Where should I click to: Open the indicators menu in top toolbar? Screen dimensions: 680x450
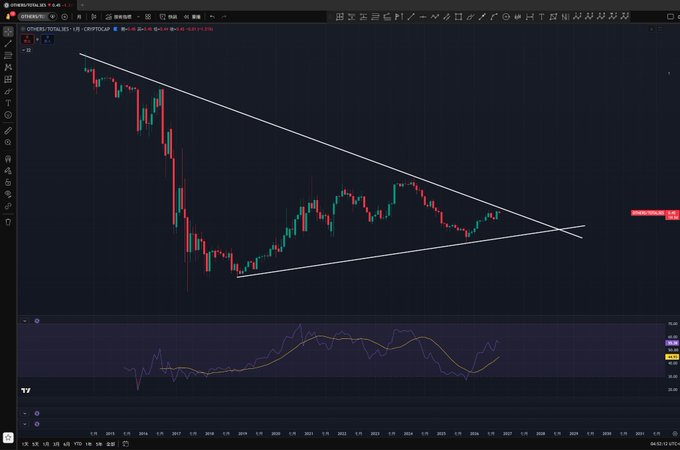click(x=118, y=16)
